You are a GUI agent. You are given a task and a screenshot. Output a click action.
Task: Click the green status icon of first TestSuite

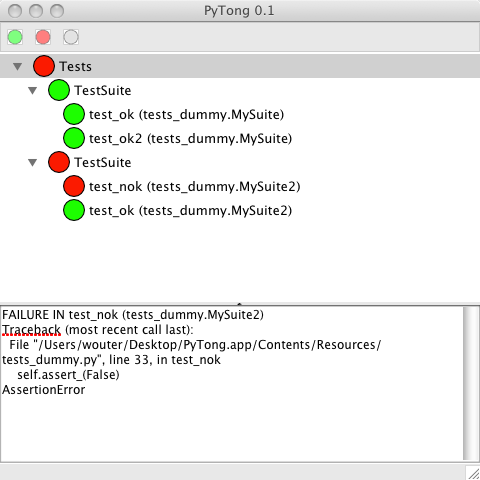click(x=59, y=90)
